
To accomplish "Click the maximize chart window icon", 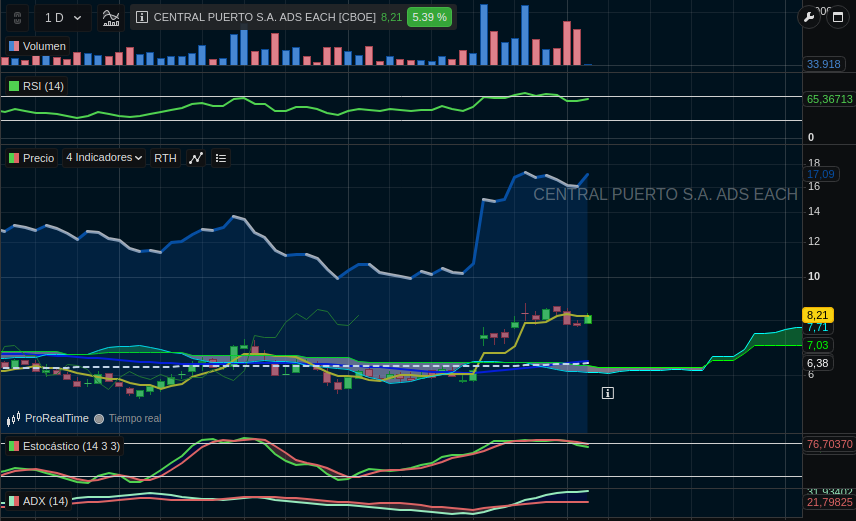I will pos(838,17).
